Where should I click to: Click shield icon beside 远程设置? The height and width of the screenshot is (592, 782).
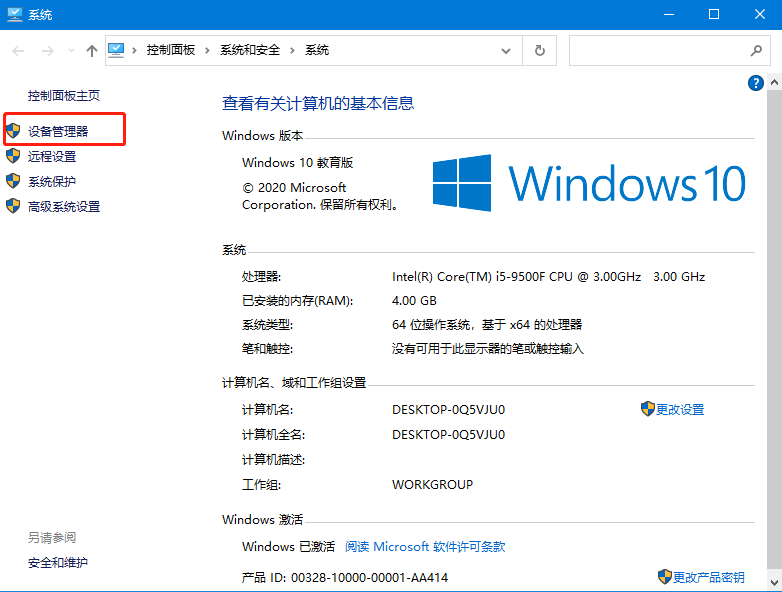point(13,156)
